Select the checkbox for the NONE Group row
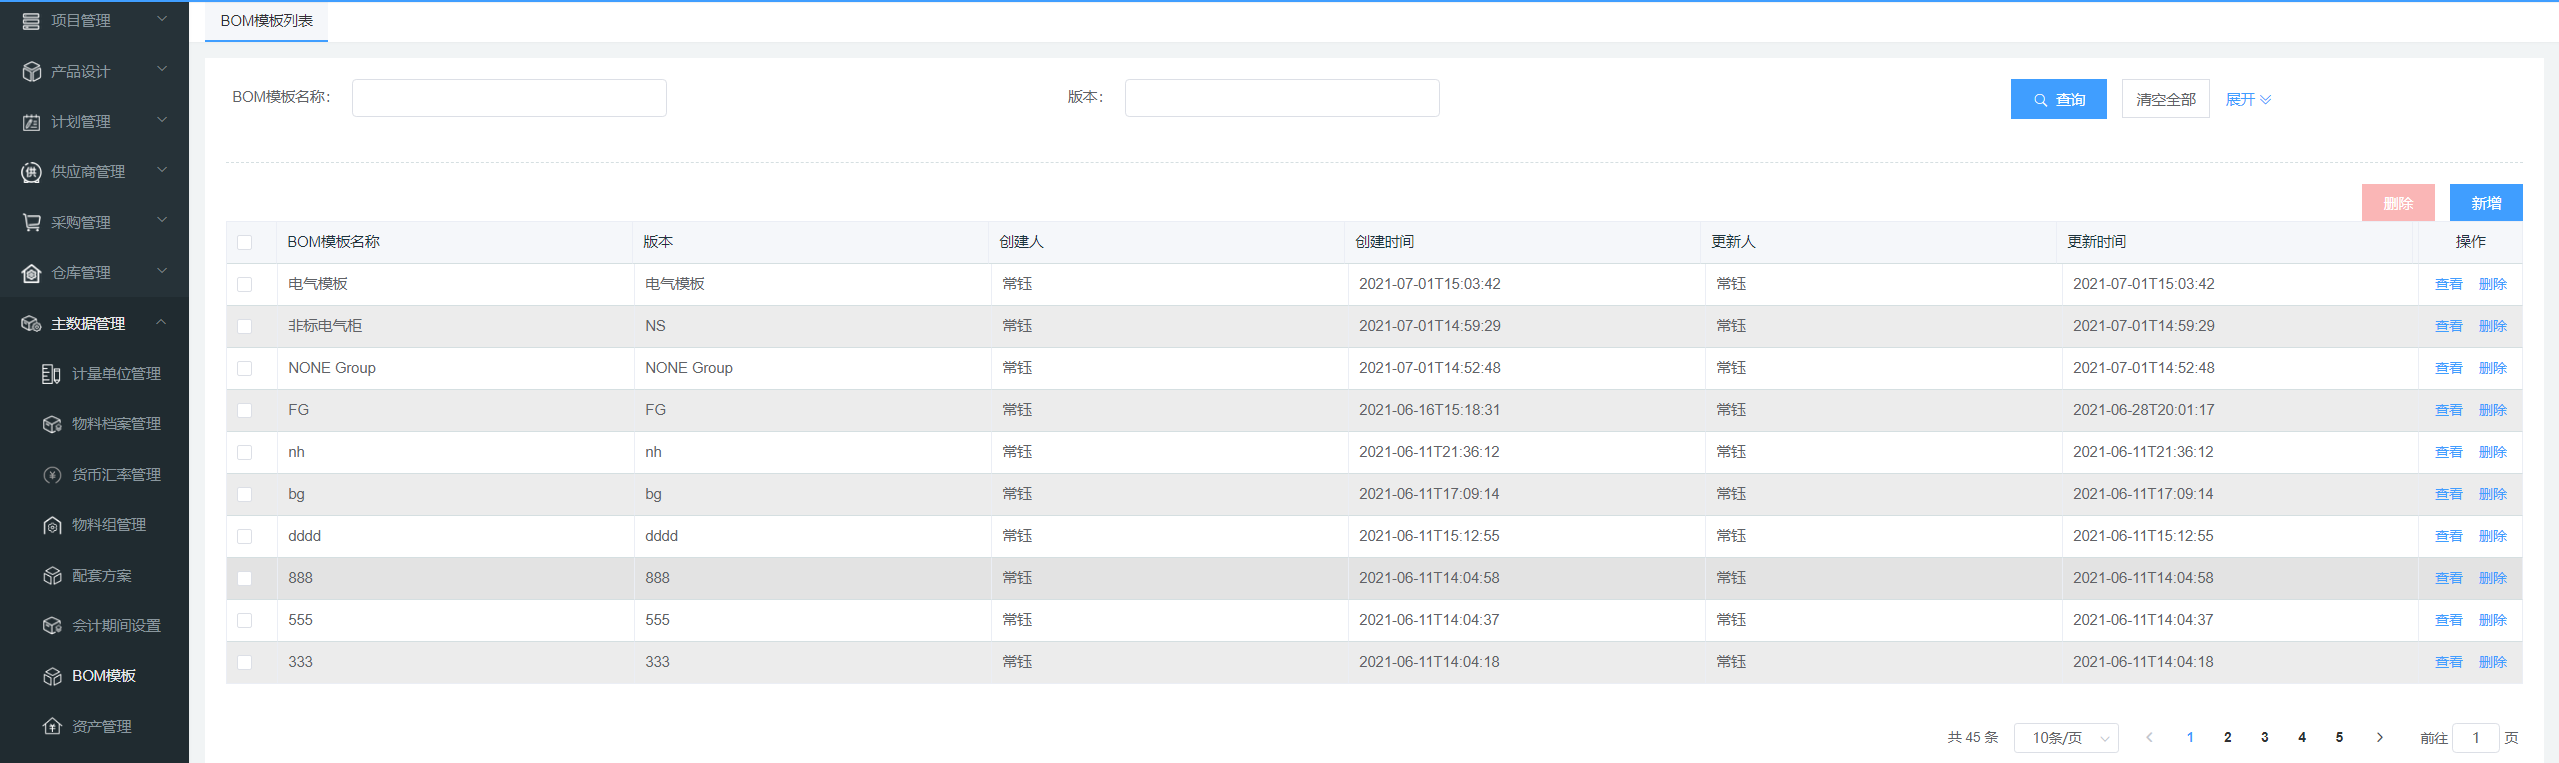2559x763 pixels. 245,368
